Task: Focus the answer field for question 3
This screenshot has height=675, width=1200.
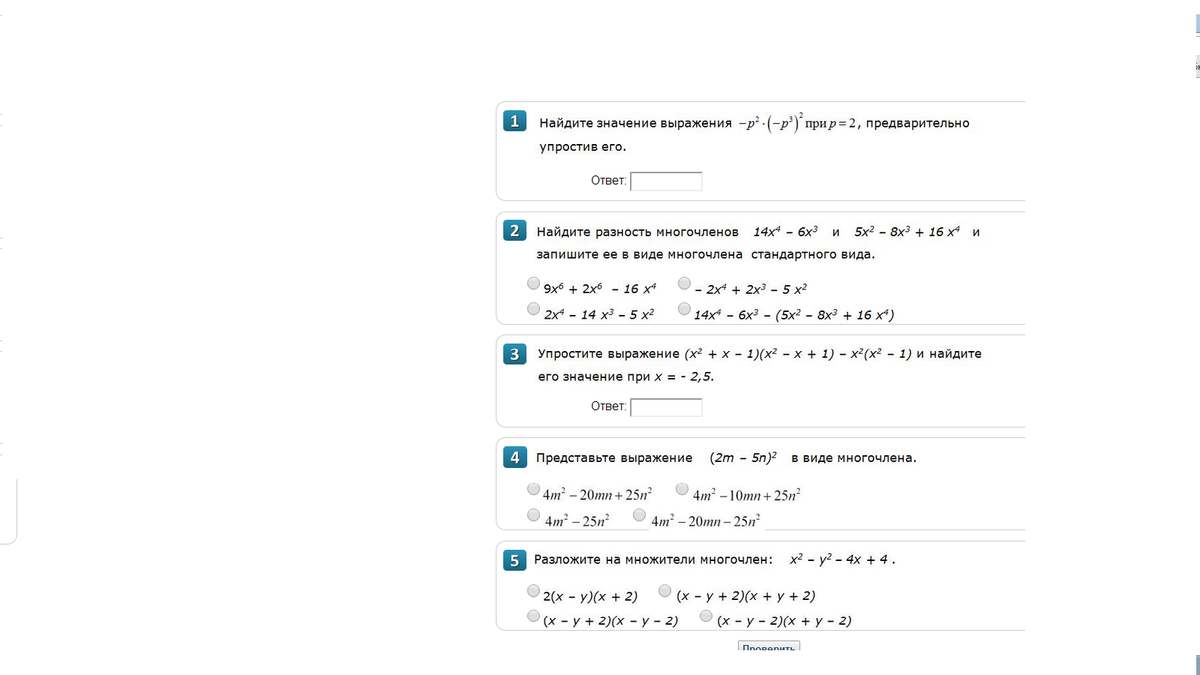Action: tap(666, 407)
